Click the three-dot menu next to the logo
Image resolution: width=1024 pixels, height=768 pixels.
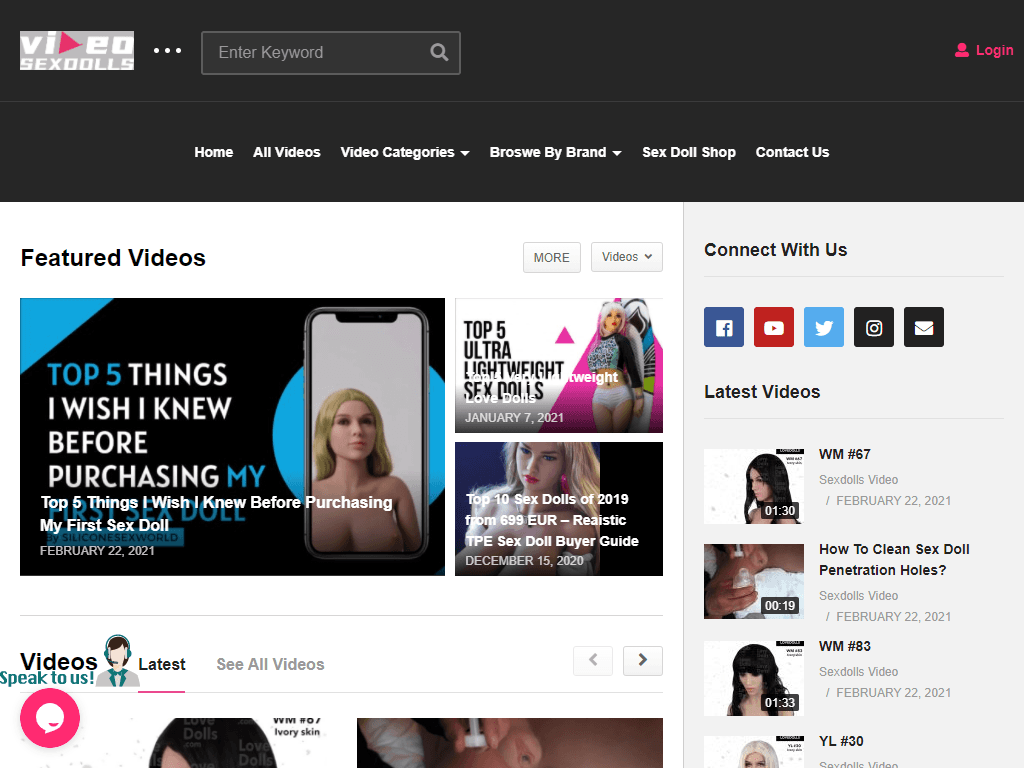pyautogui.click(x=168, y=50)
